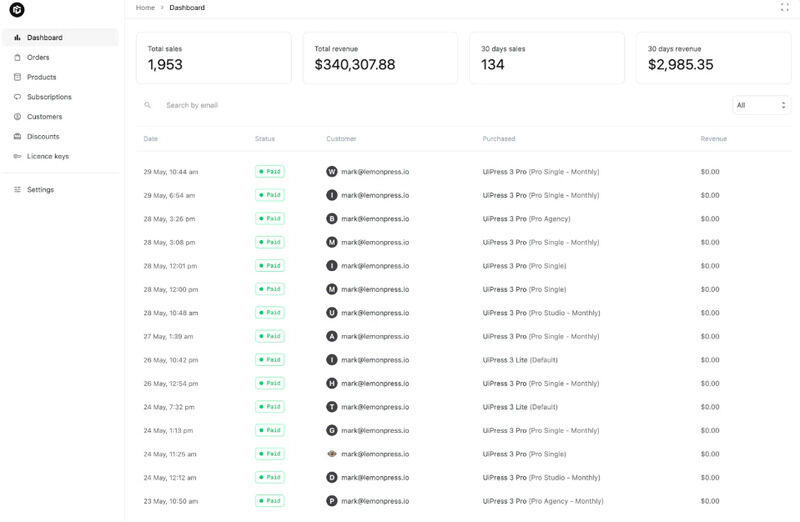Click the Licence keys key icon
This screenshot has width=800, height=522.
pyautogui.click(x=17, y=156)
